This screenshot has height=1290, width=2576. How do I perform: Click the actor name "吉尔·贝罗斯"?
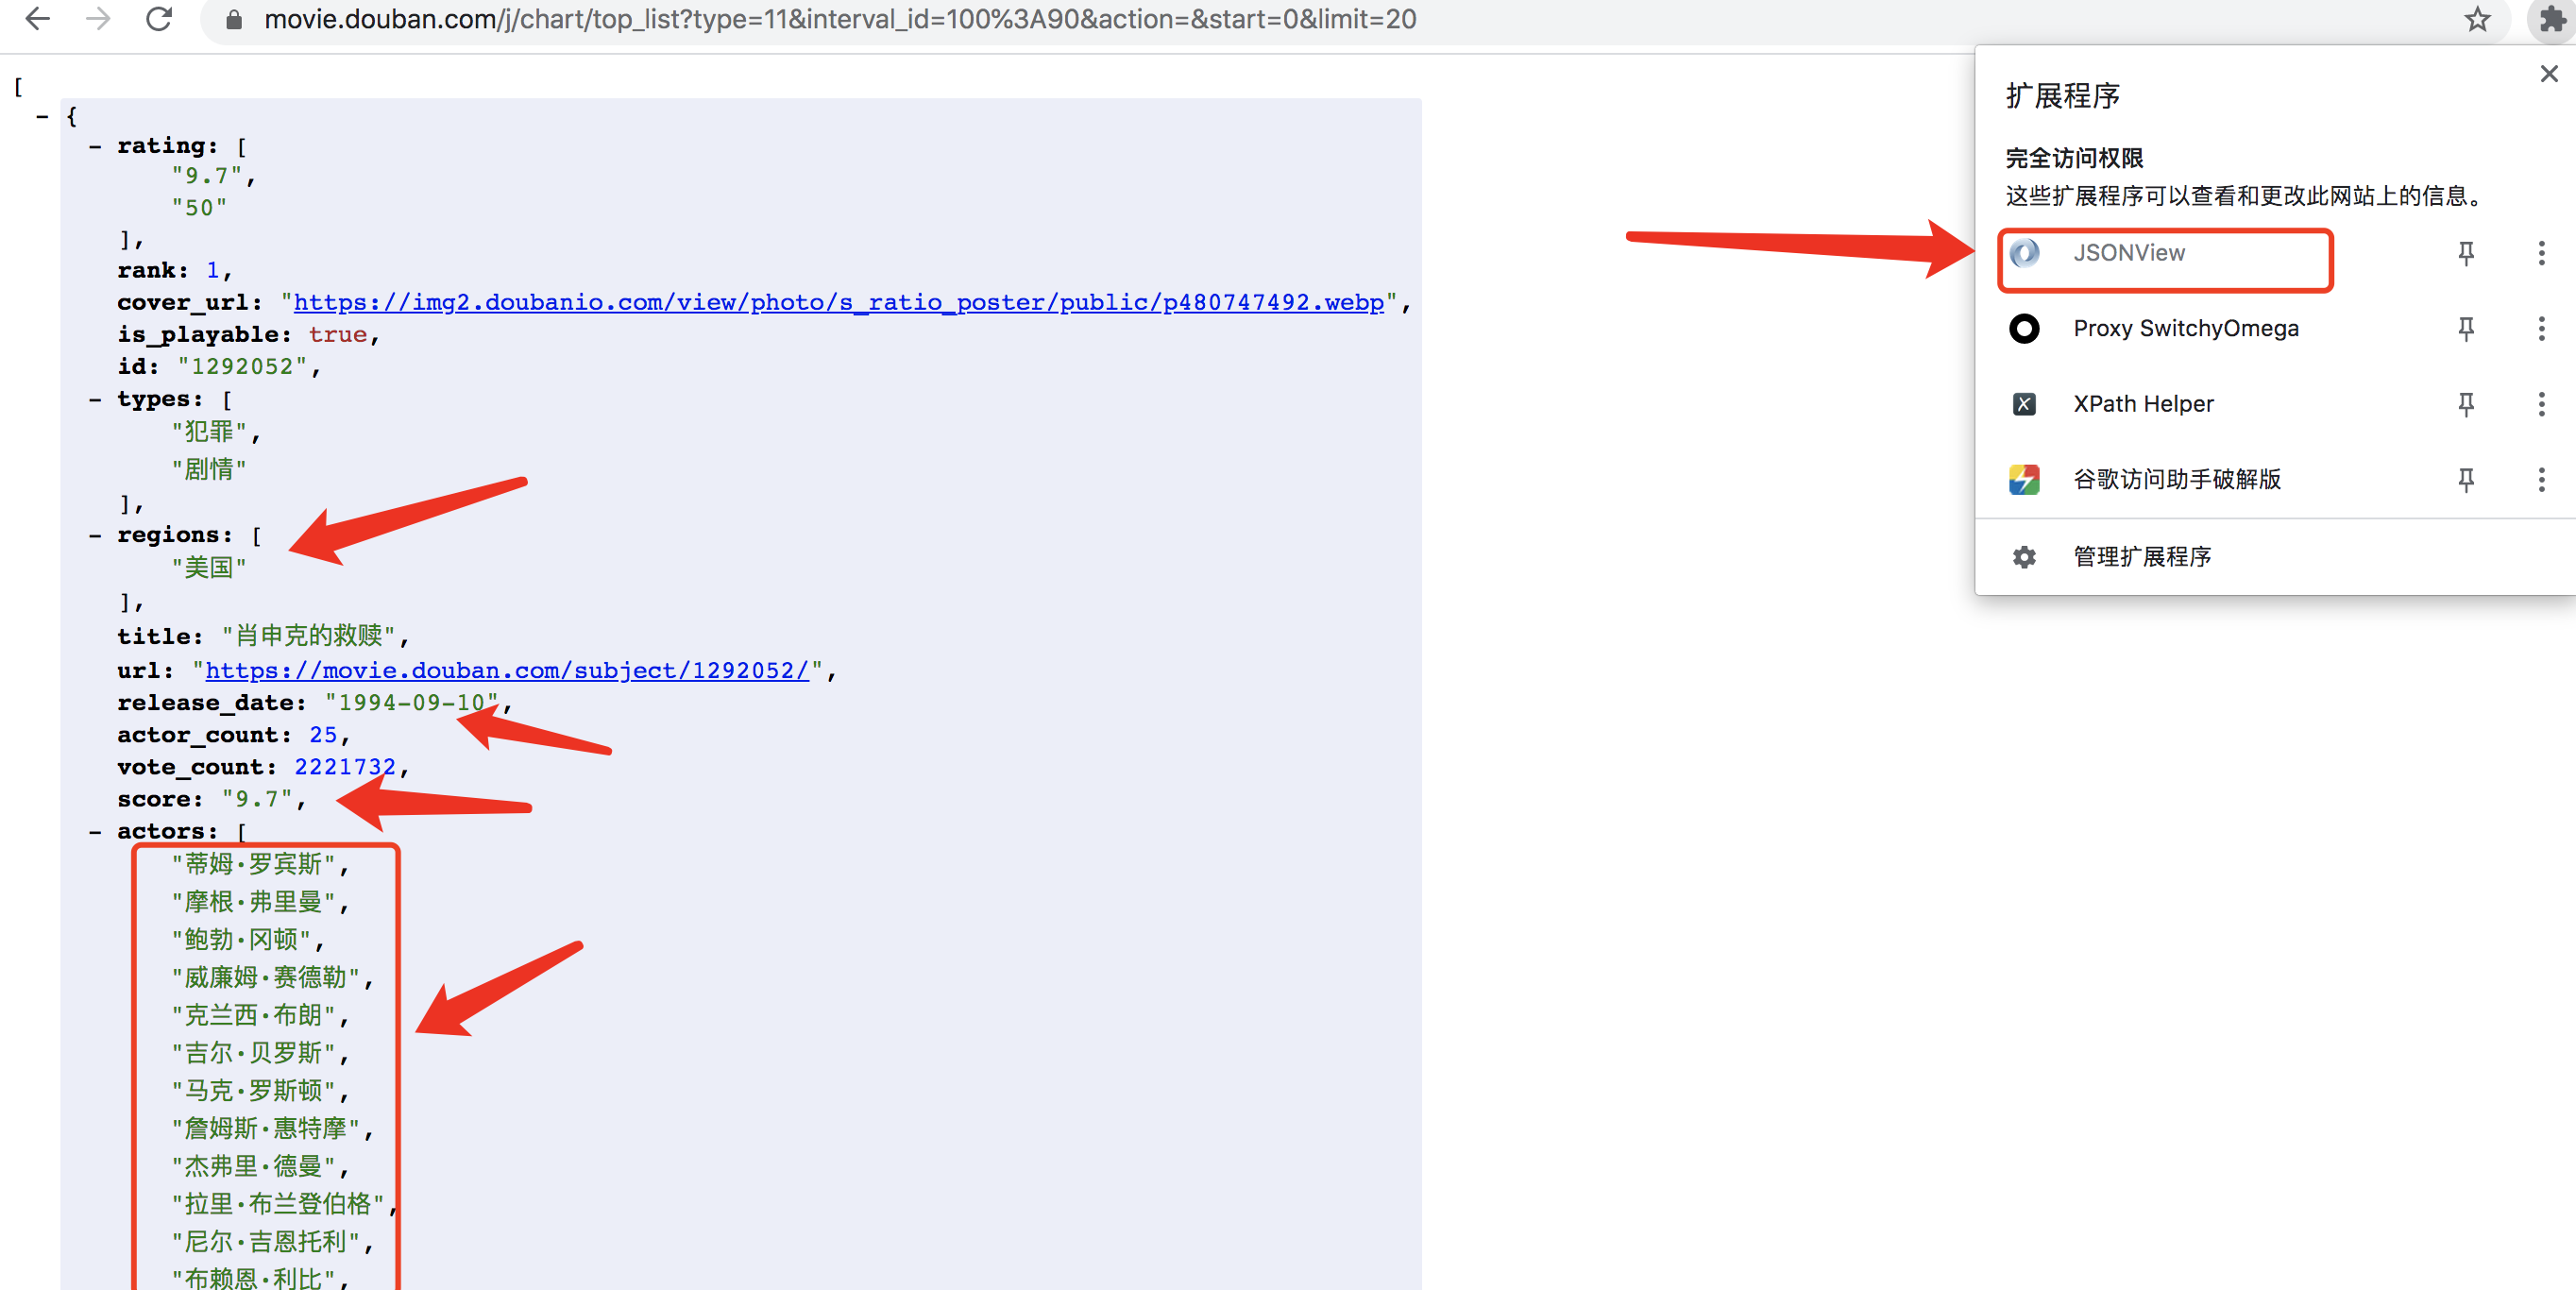pyautogui.click(x=253, y=1053)
